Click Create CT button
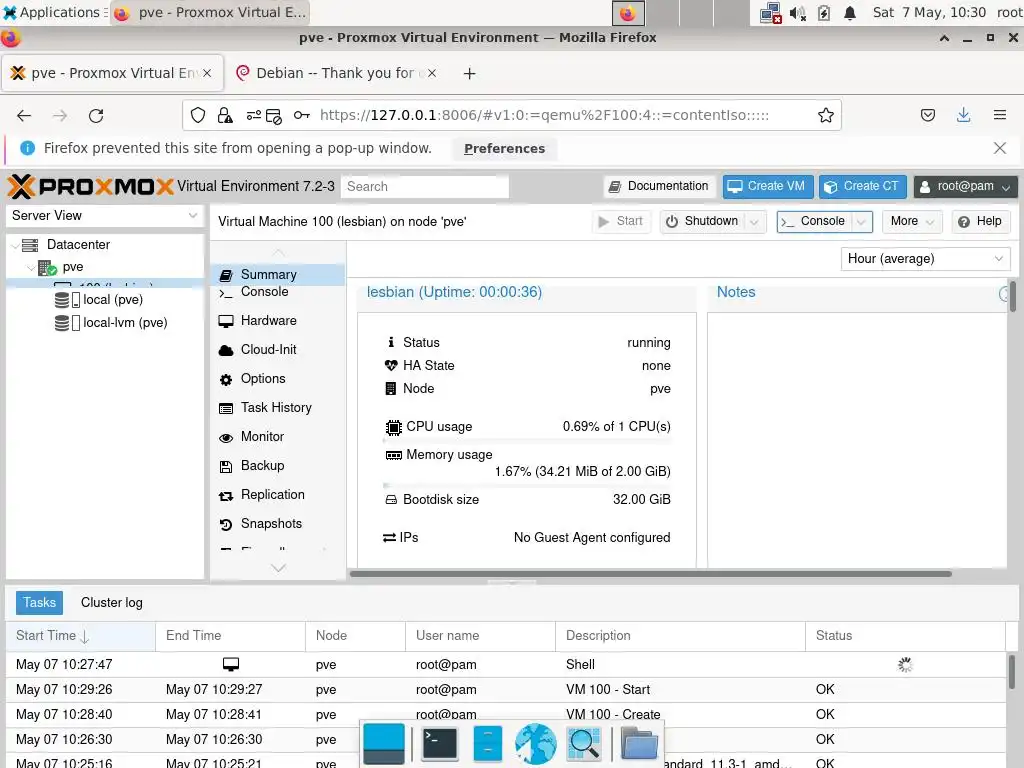 pos(863,187)
